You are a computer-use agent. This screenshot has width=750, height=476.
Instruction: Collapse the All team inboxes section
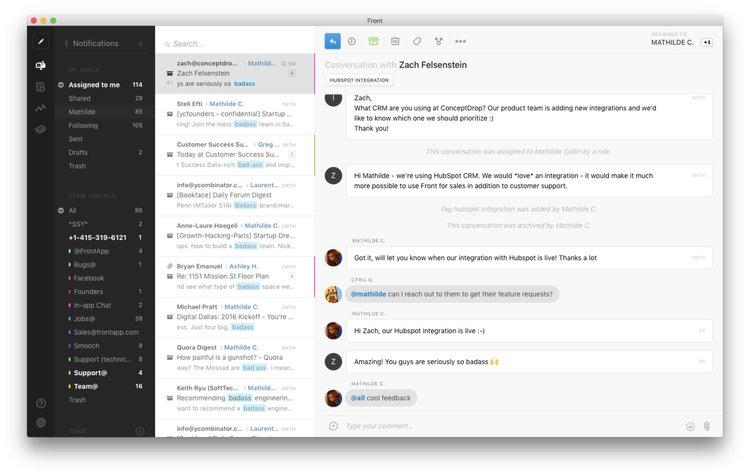tap(61, 210)
